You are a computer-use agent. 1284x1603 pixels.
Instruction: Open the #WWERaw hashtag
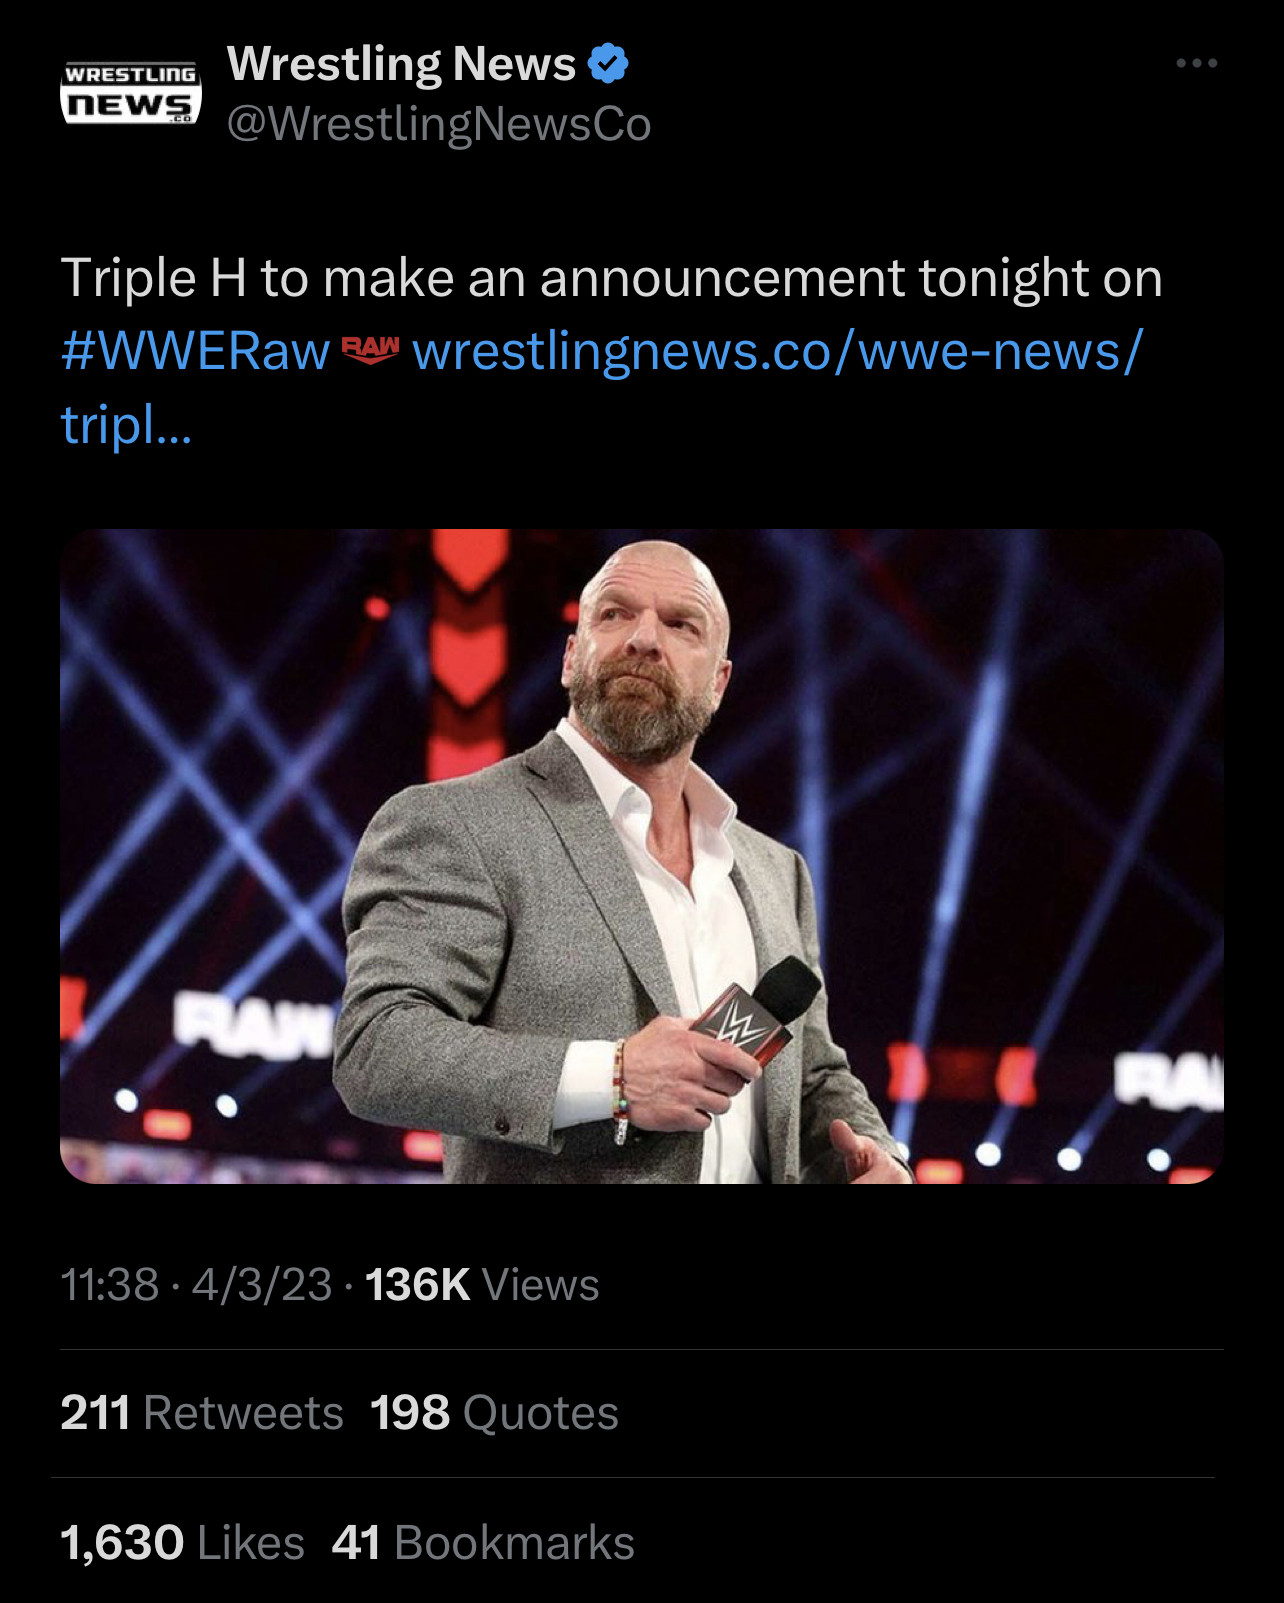coord(195,351)
